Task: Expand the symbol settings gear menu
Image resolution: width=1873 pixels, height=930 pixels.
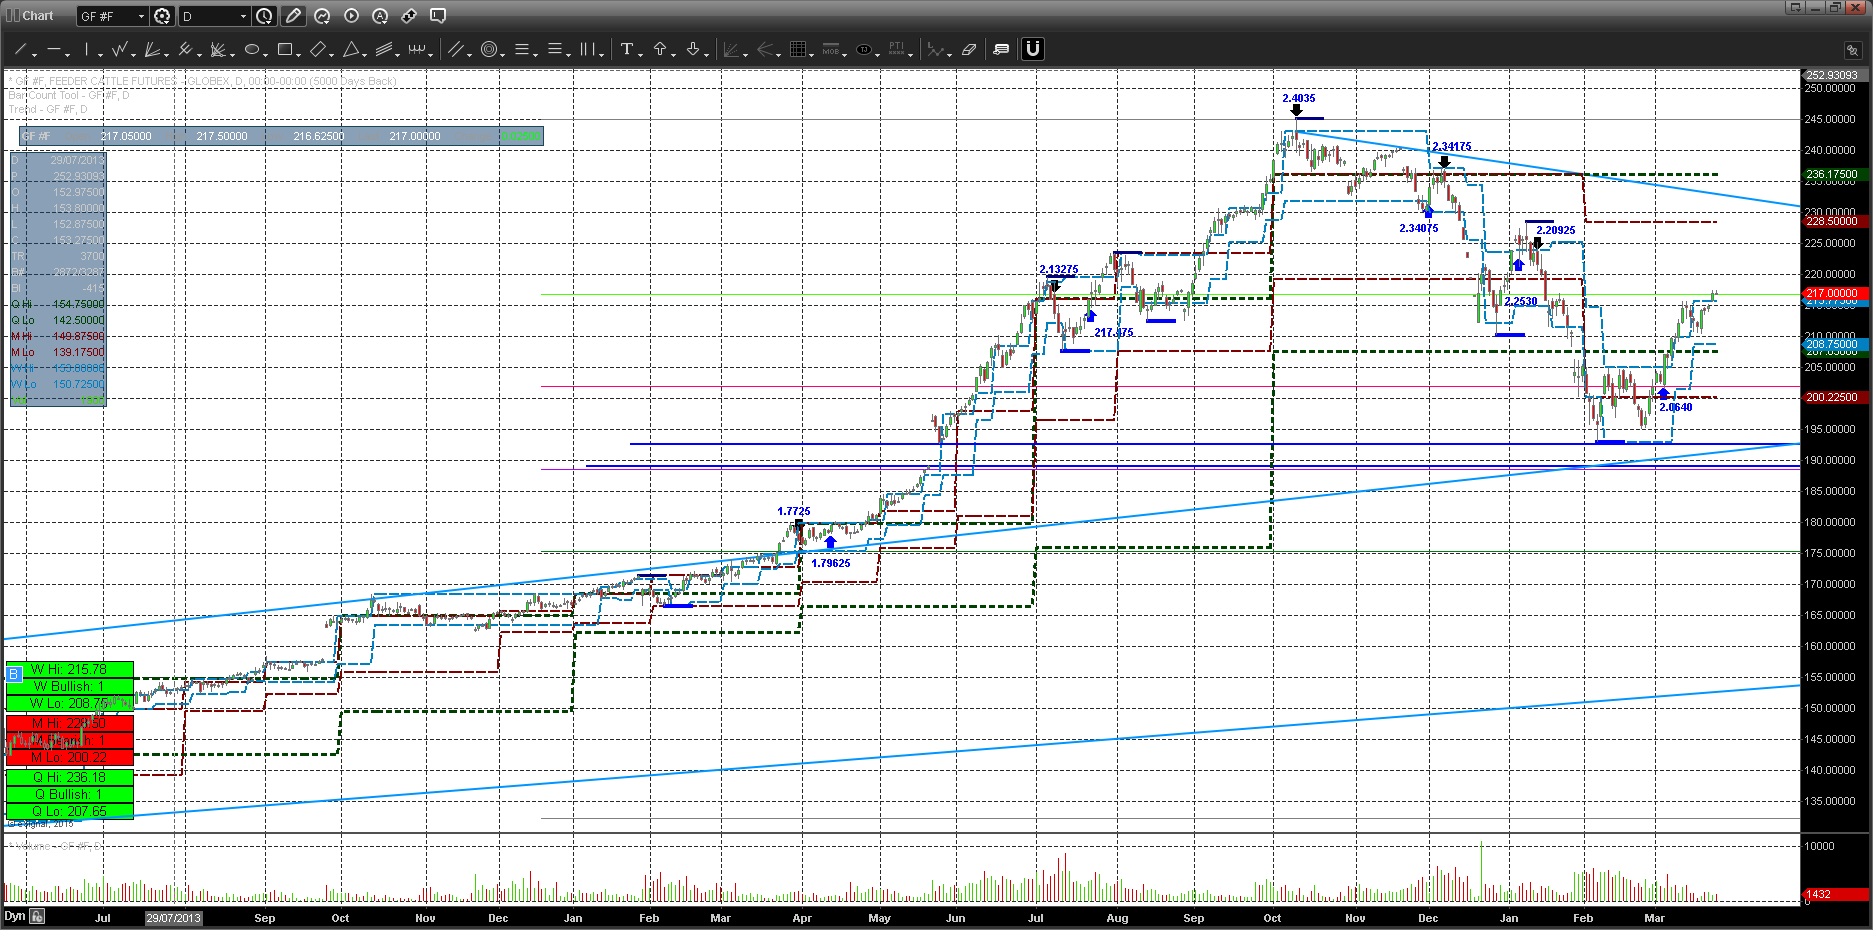Action: [162, 16]
